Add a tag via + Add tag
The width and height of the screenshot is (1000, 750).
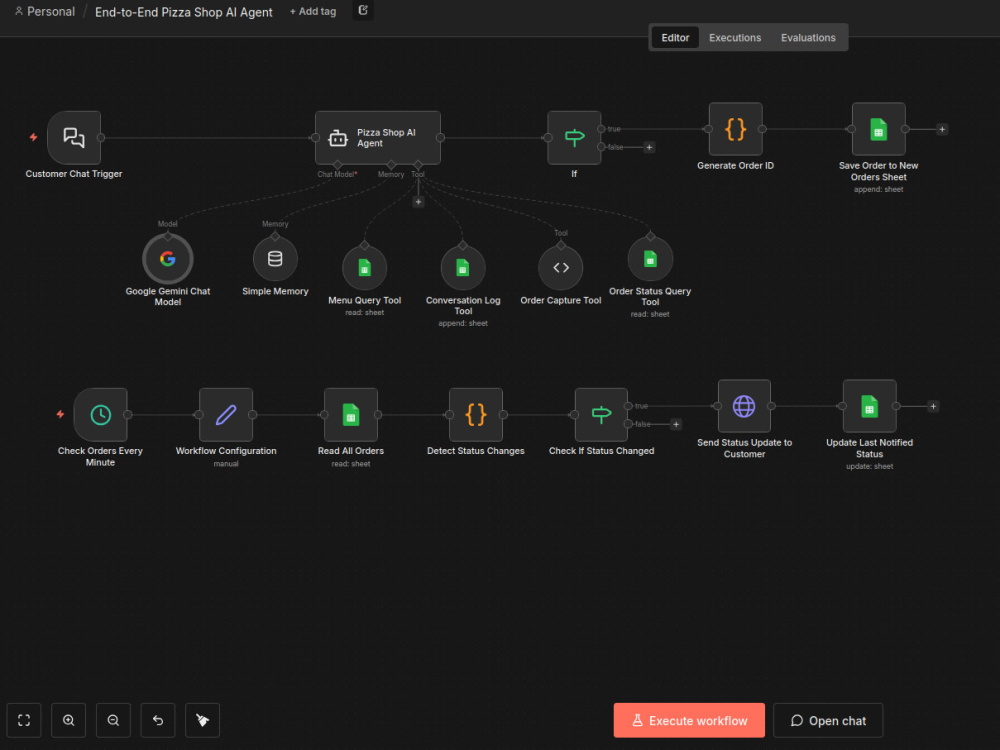click(x=312, y=11)
